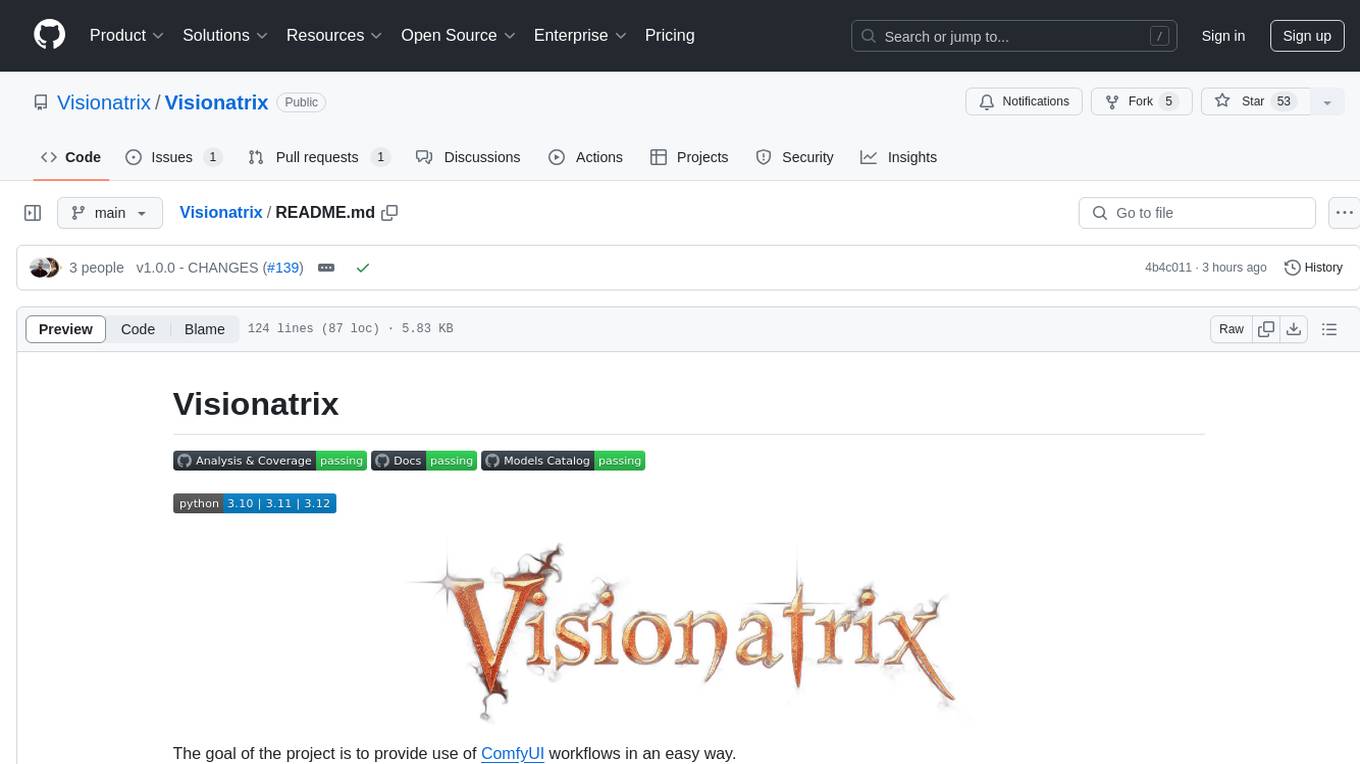
Task: Copy raw file contents
Action: tap(1266, 329)
